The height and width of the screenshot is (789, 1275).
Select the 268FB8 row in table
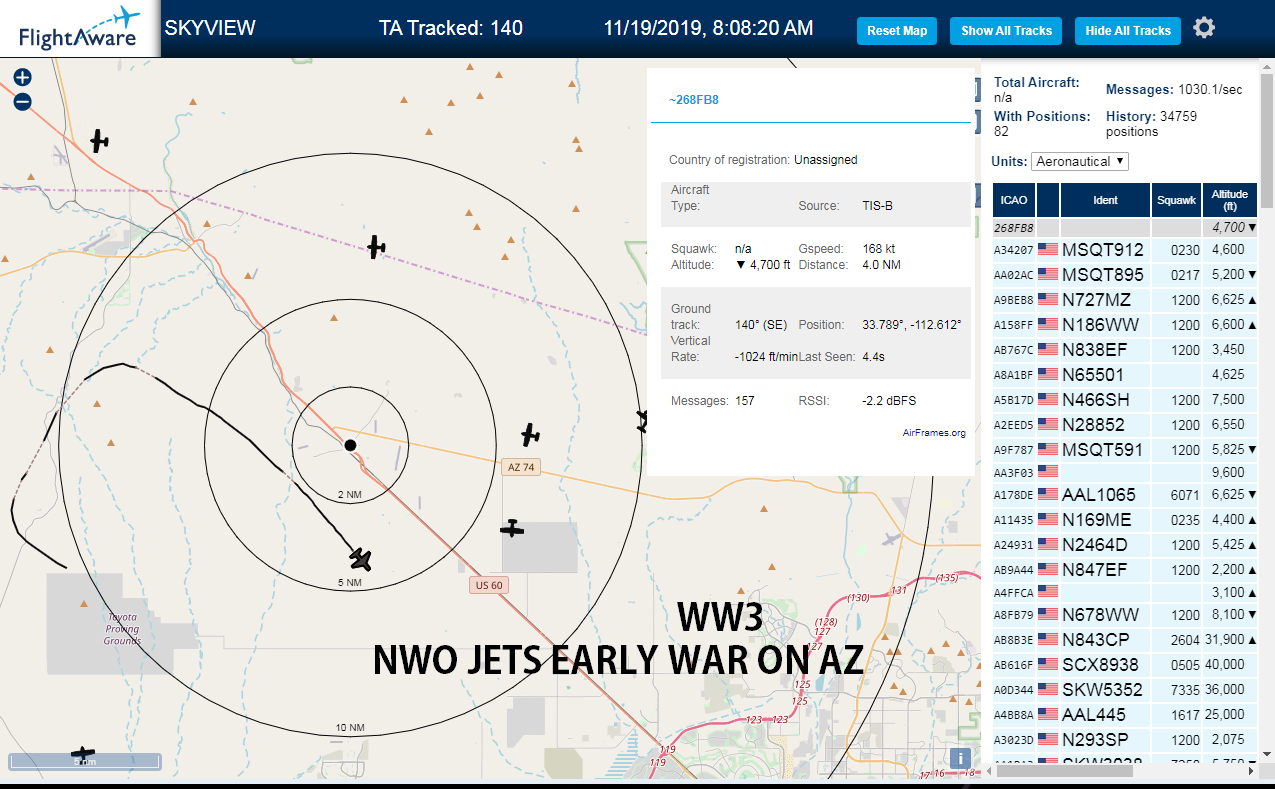1125,227
